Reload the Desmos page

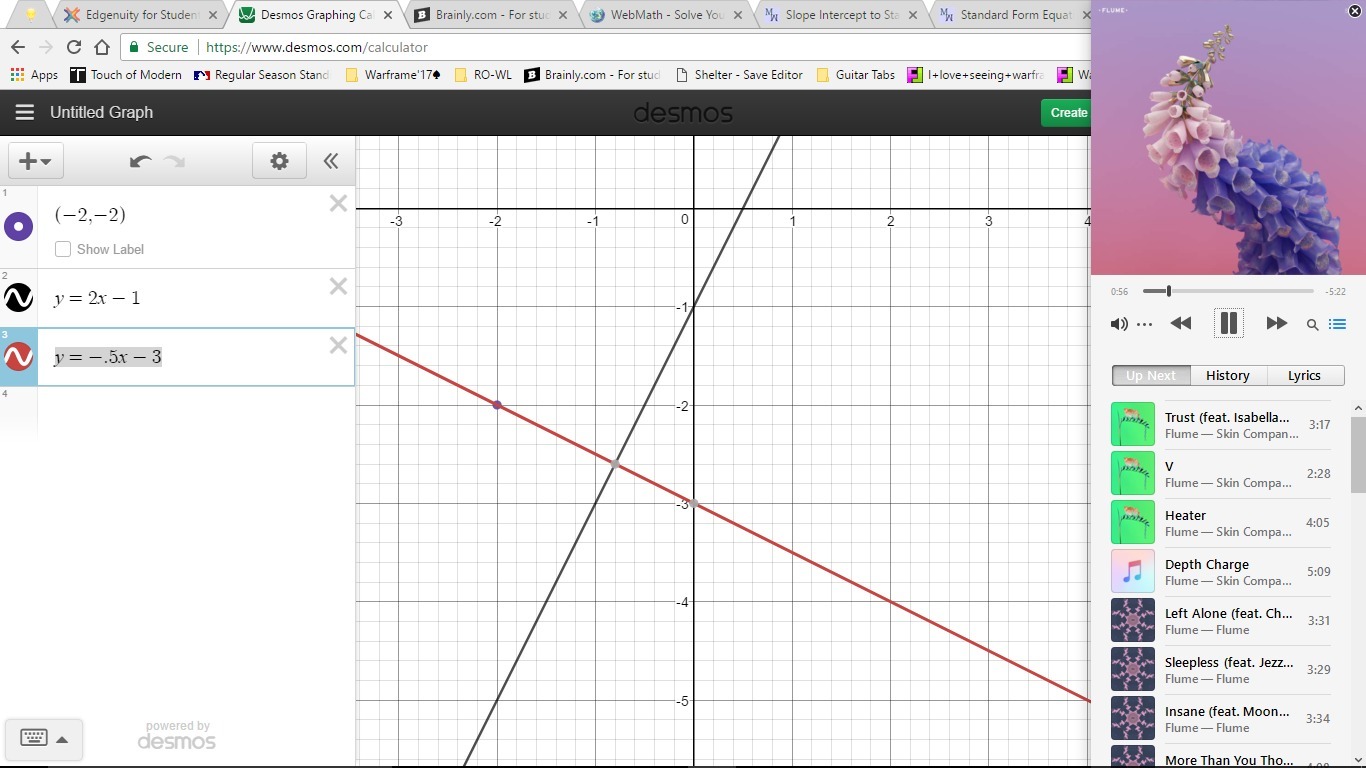[74, 47]
